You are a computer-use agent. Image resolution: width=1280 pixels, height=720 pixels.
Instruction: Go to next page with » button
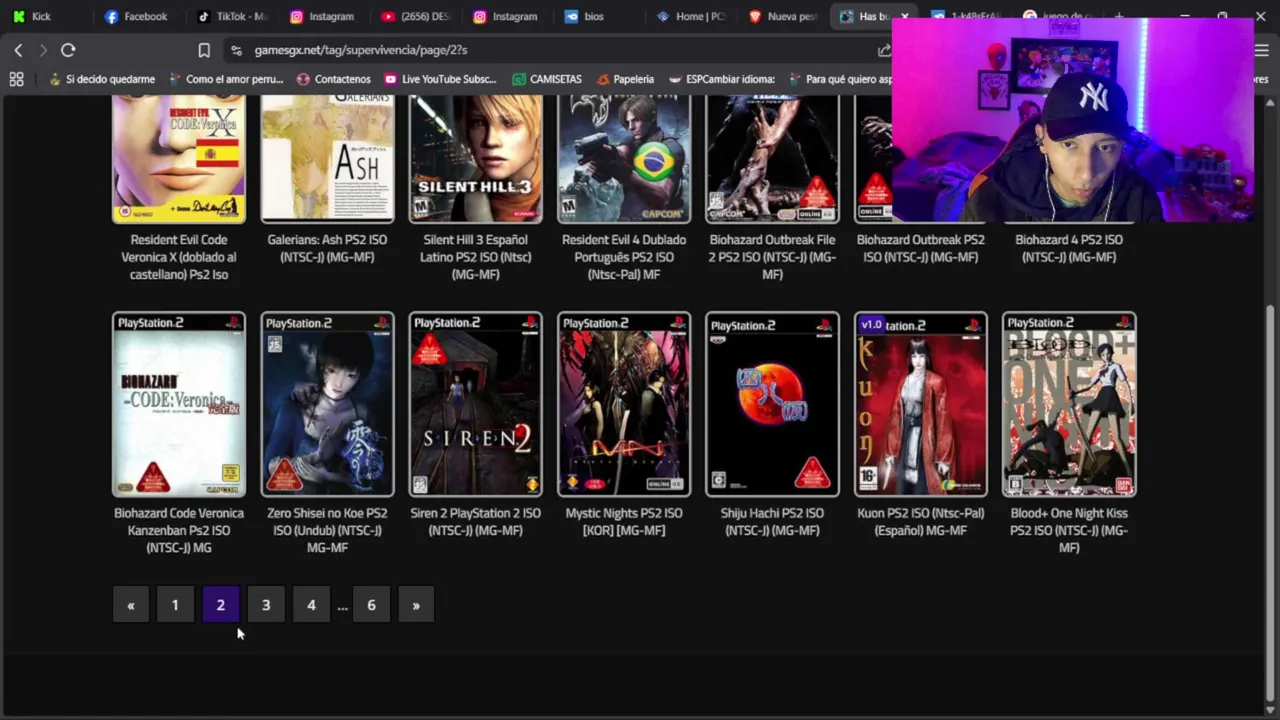point(416,605)
